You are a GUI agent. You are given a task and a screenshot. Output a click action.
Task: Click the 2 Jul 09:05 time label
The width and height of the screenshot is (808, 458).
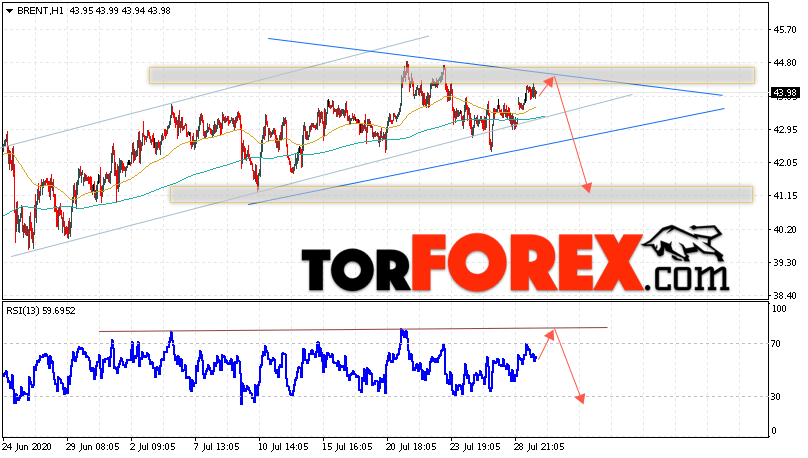(x=153, y=447)
